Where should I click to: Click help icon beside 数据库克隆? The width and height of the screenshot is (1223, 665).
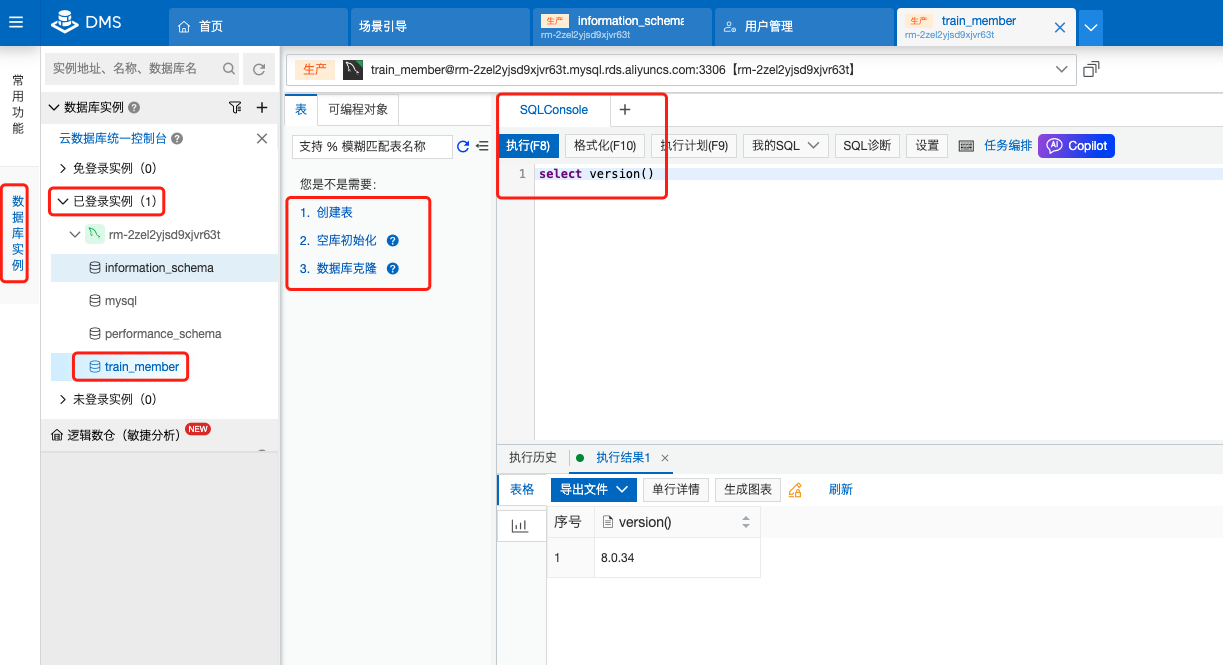tap(393, 269)
